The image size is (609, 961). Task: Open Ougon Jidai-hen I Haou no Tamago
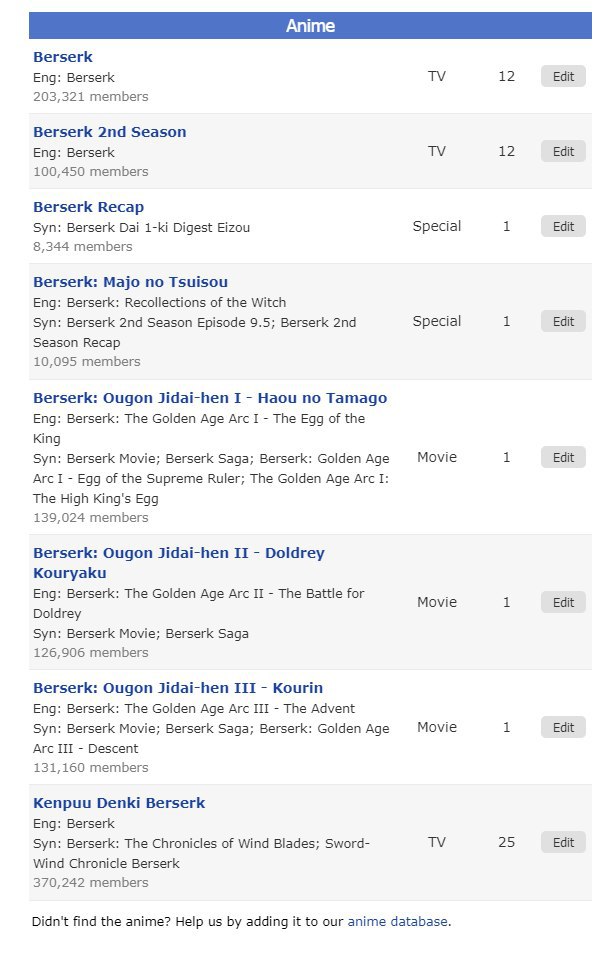point(210,398)
